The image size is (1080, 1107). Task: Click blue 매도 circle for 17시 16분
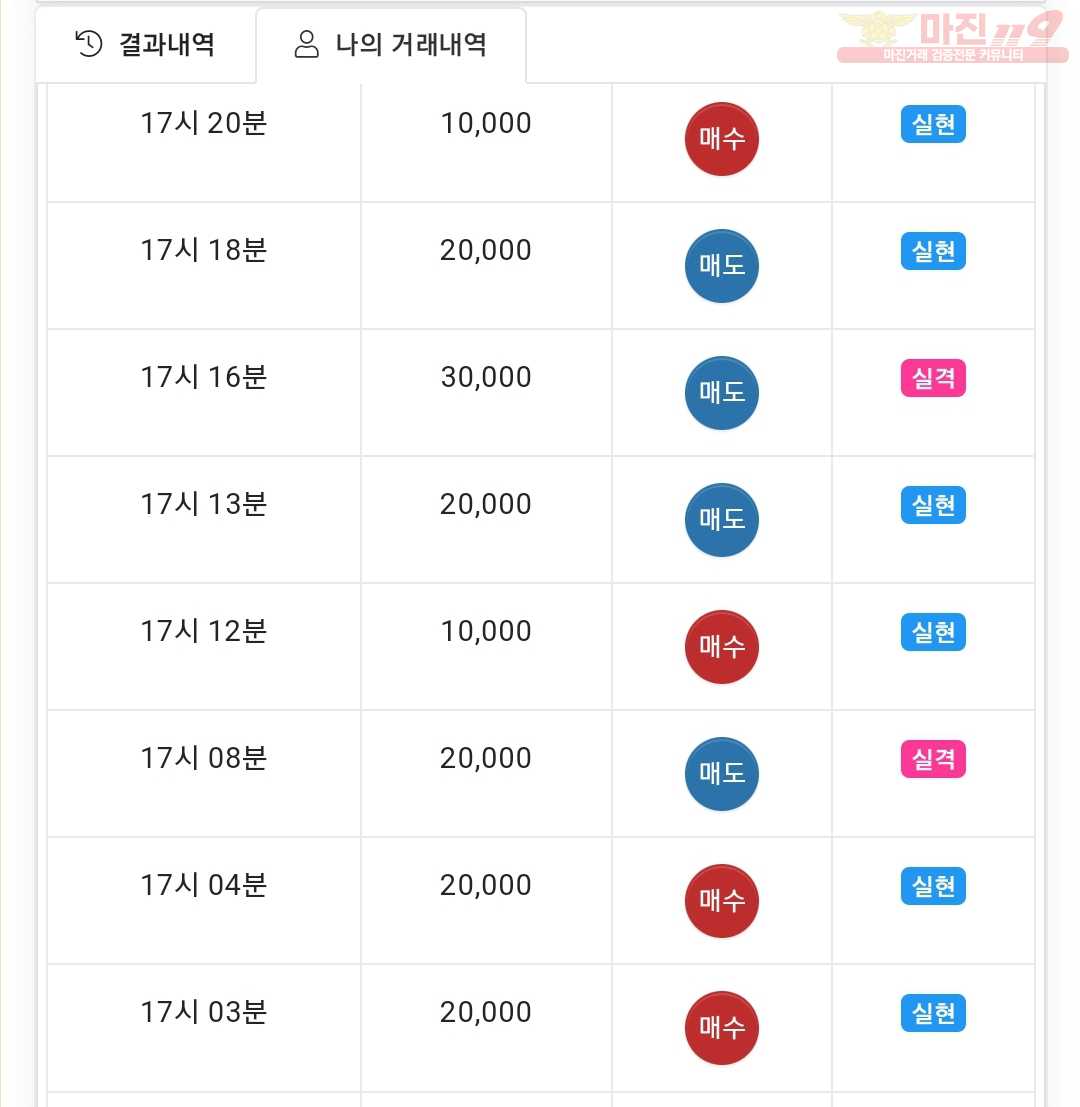click(x=721, y=393)
